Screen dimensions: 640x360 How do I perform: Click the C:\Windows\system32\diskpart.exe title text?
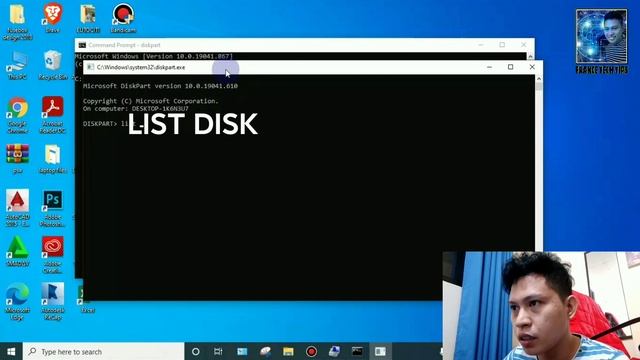click(x=141, y=67)
